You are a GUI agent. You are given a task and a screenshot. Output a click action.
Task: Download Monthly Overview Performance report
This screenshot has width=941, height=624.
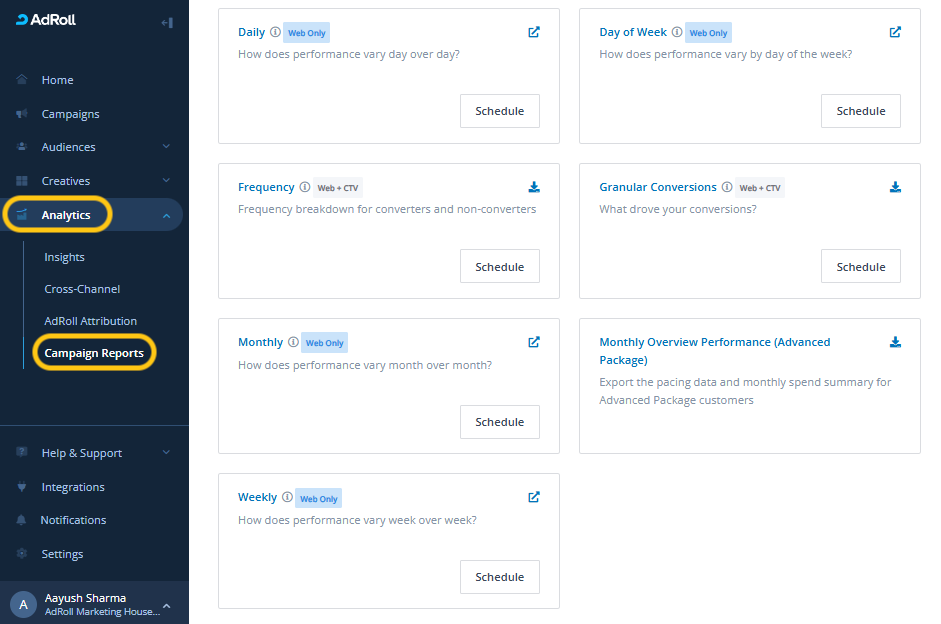tap(895, 342)
